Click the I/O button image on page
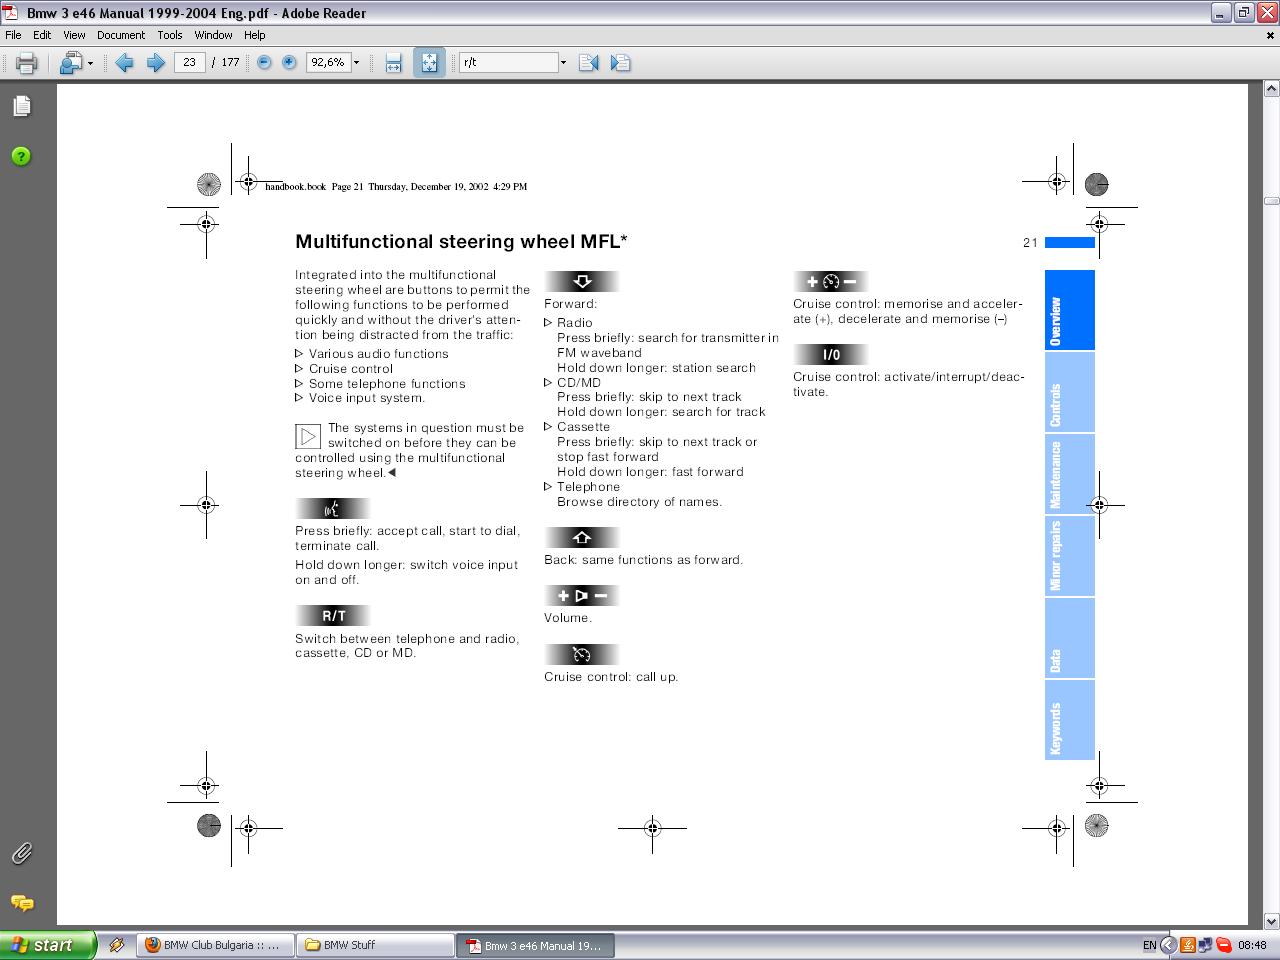The image size is (1280, 960). [831, 355]
